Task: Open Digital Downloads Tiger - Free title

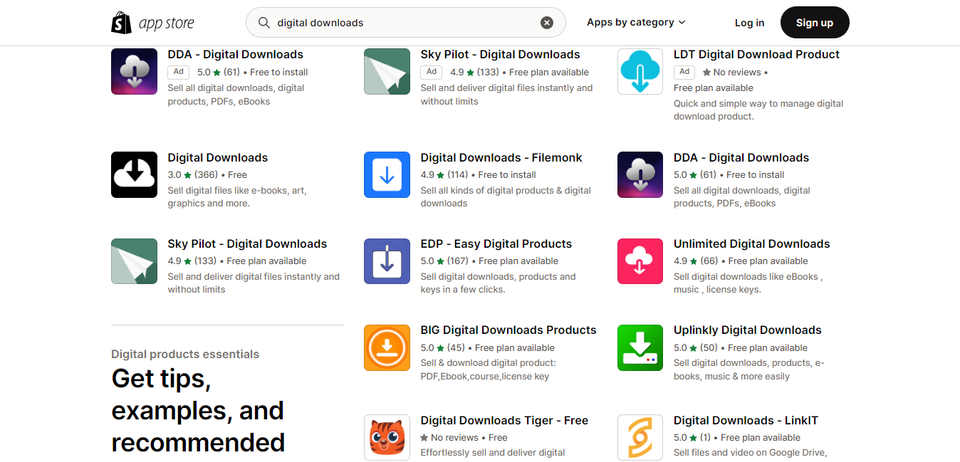Action: [504, 420]
